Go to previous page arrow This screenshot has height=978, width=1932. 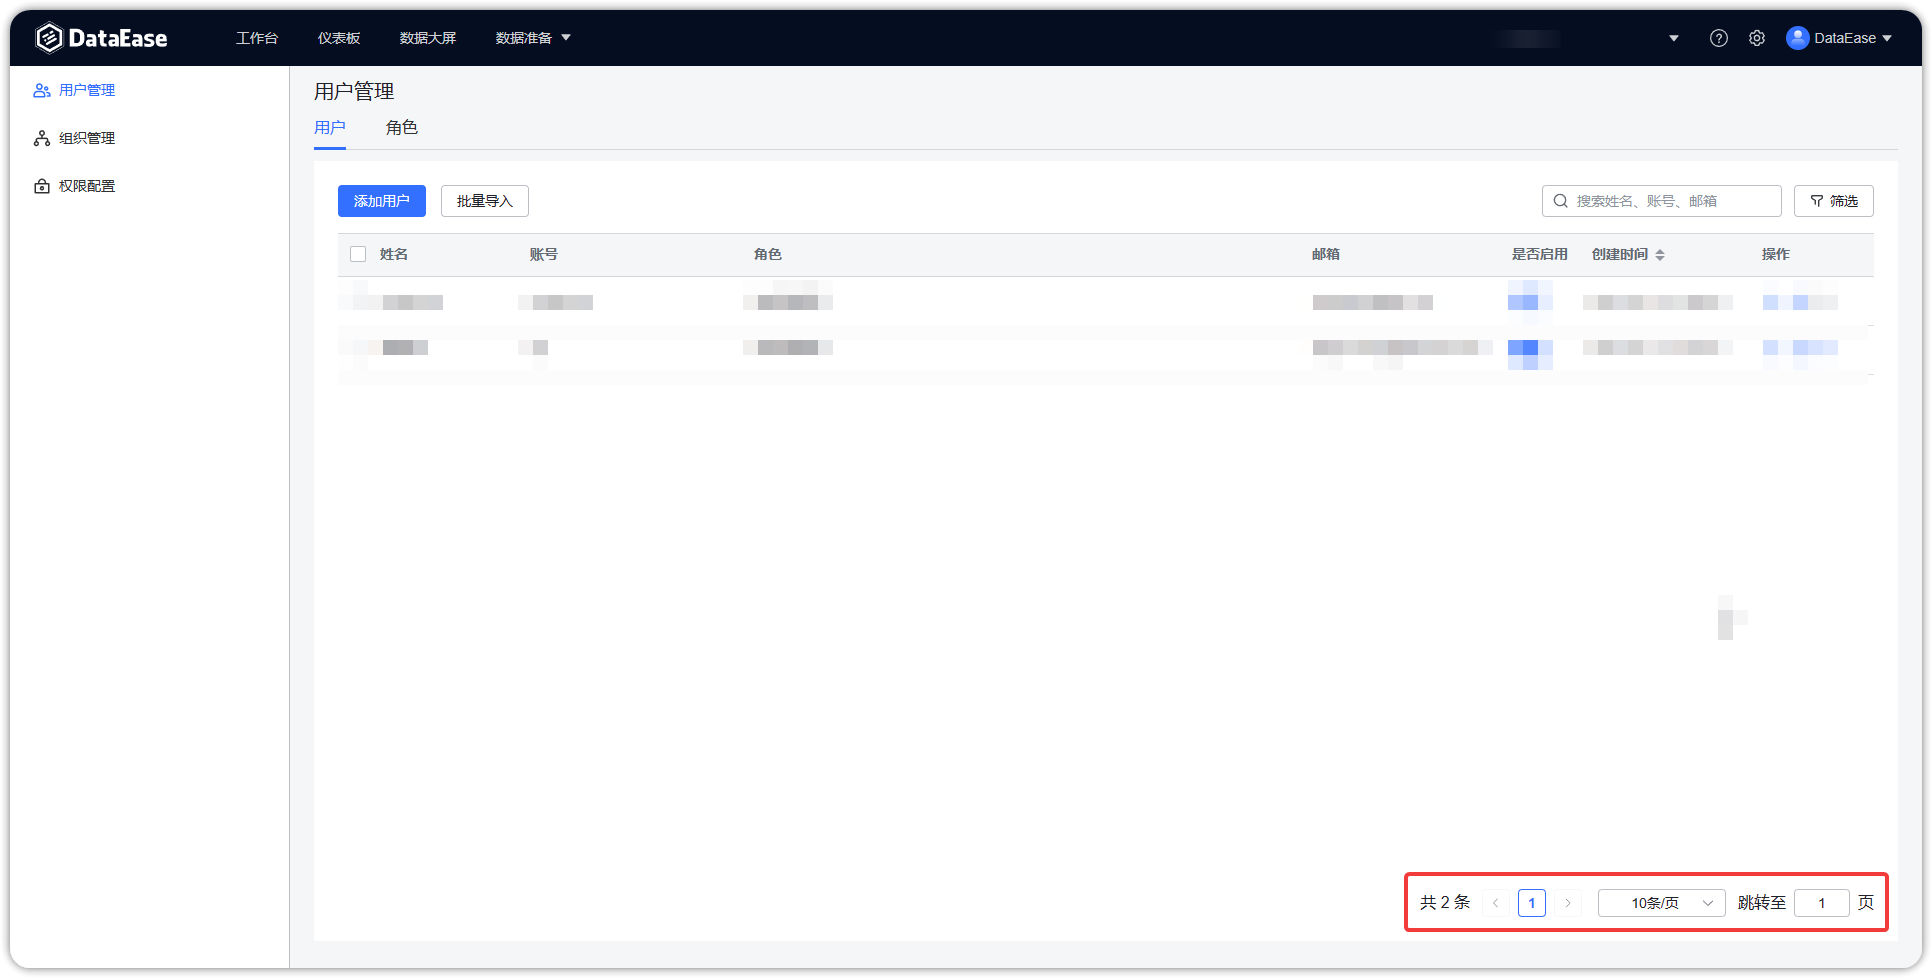(x=1496, y=903)
